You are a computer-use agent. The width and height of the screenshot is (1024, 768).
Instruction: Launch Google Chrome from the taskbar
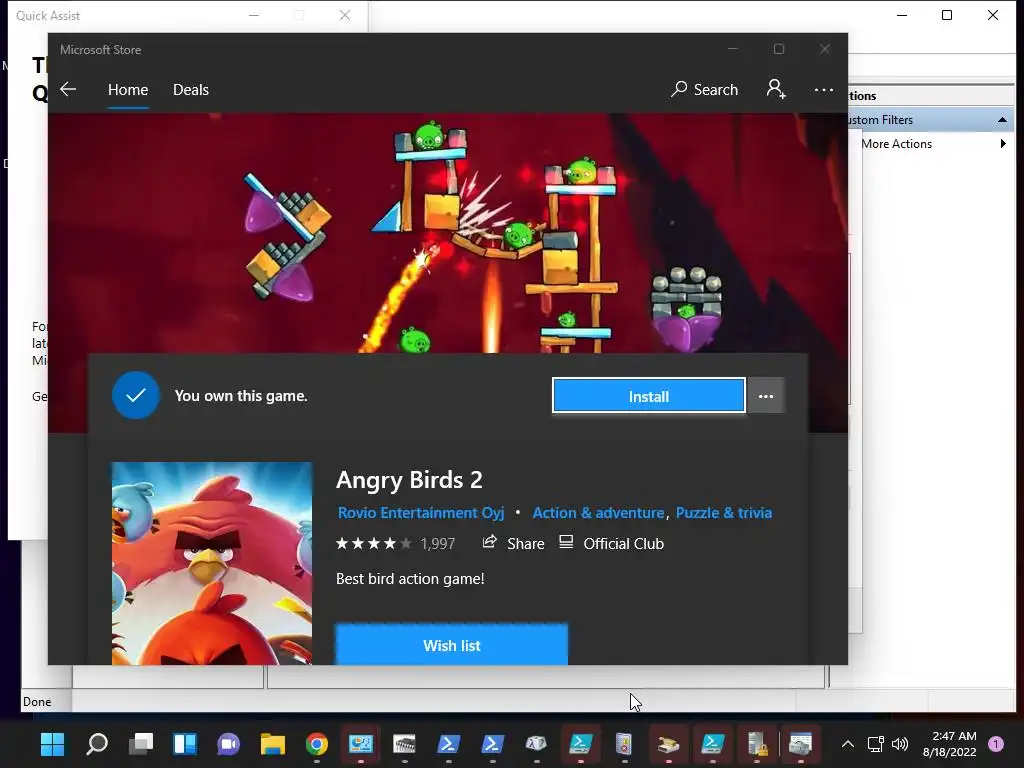pos(317,744)
